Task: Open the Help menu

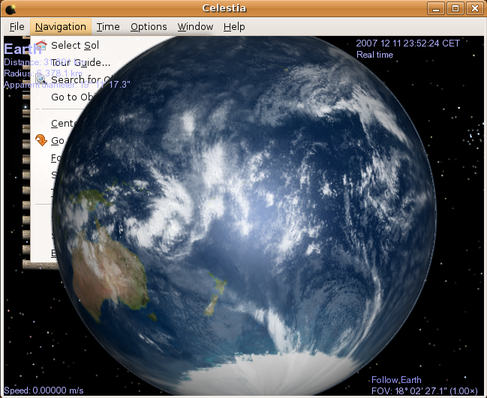Action: click(234, 27)
